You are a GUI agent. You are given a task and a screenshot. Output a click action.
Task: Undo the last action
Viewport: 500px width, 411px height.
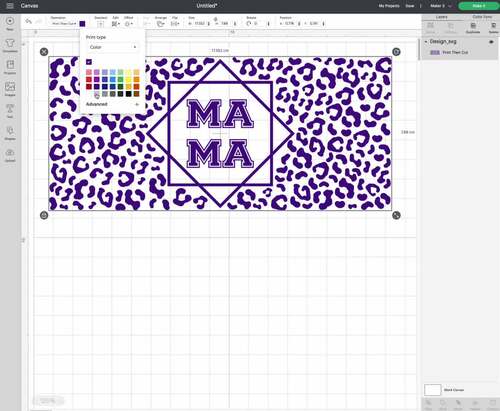29,21
